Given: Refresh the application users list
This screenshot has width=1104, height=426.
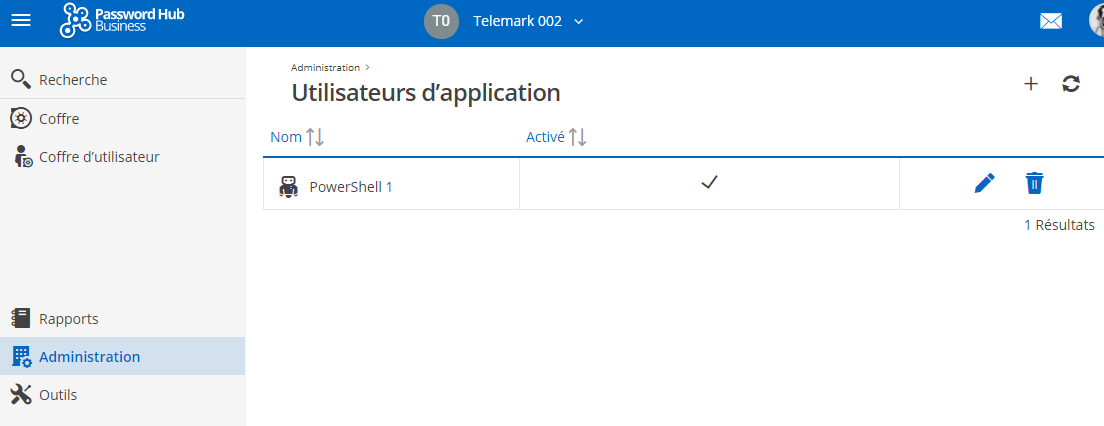Looking at the screenshot, I should point(1071,84).
